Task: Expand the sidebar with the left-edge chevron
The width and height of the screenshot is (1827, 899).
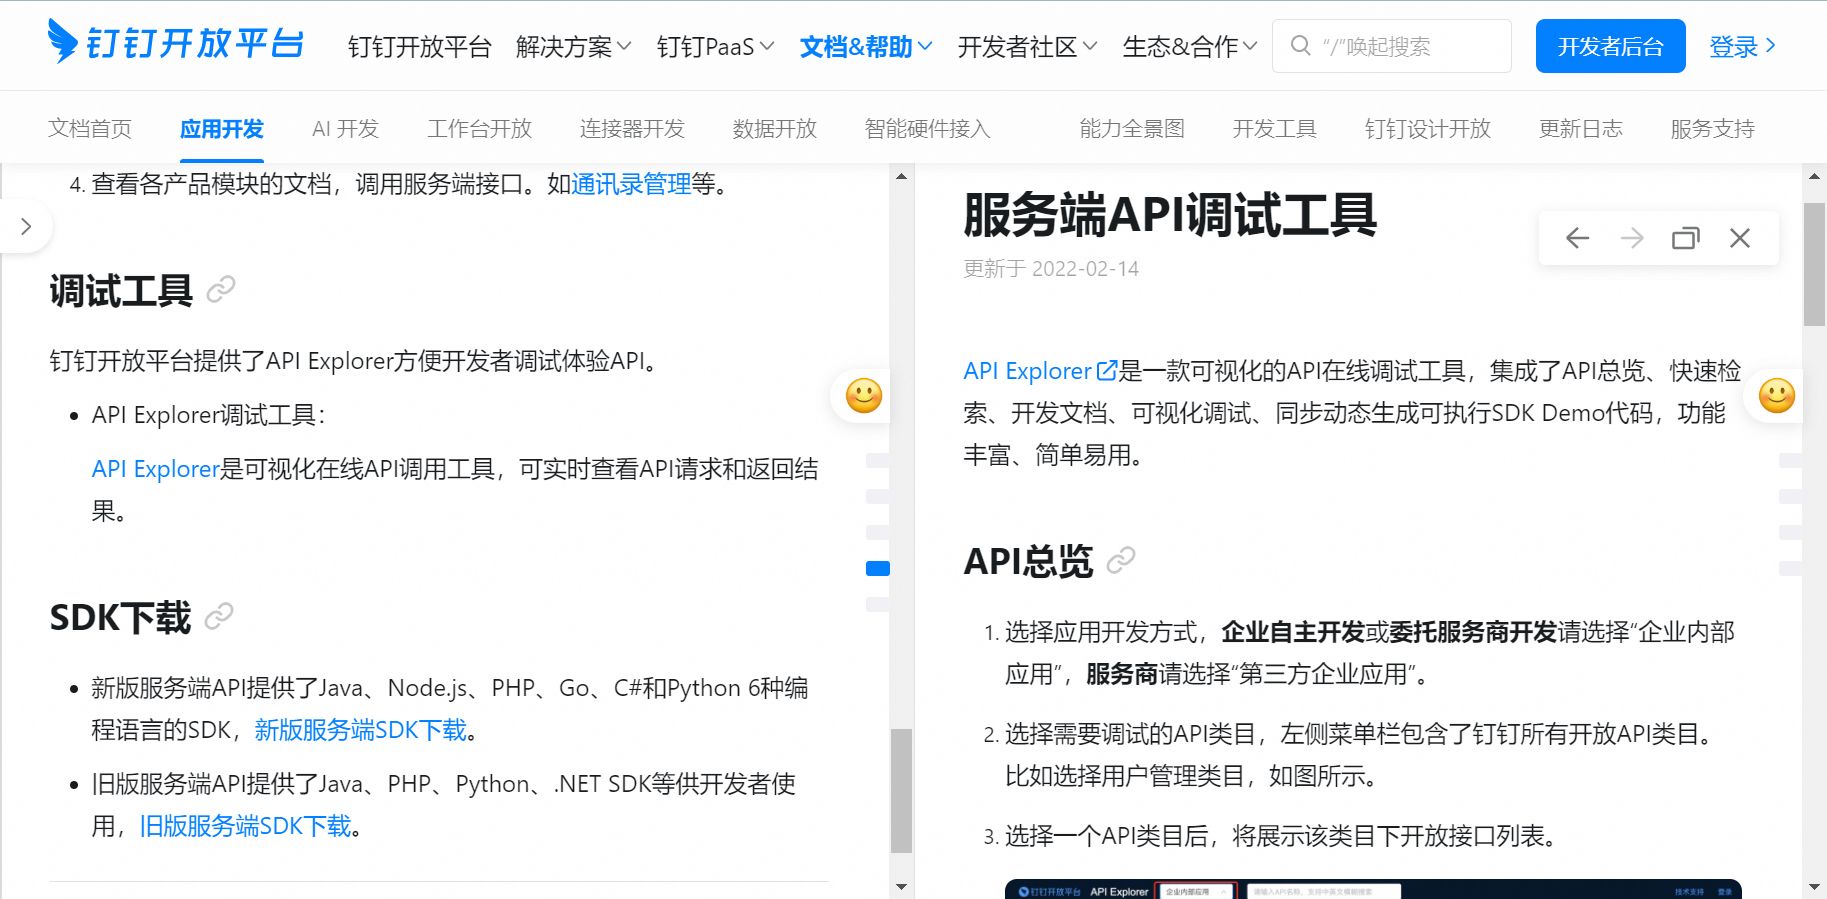Action: pyautogui.click(x=26, y=227)
